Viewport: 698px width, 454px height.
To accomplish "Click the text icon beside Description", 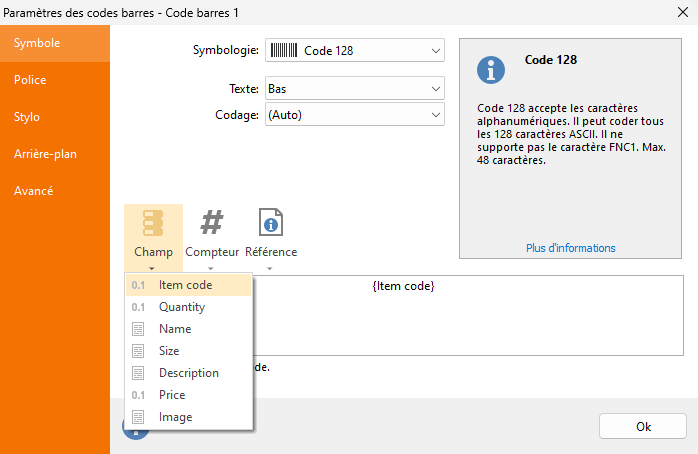I will (x=138, y=373).
